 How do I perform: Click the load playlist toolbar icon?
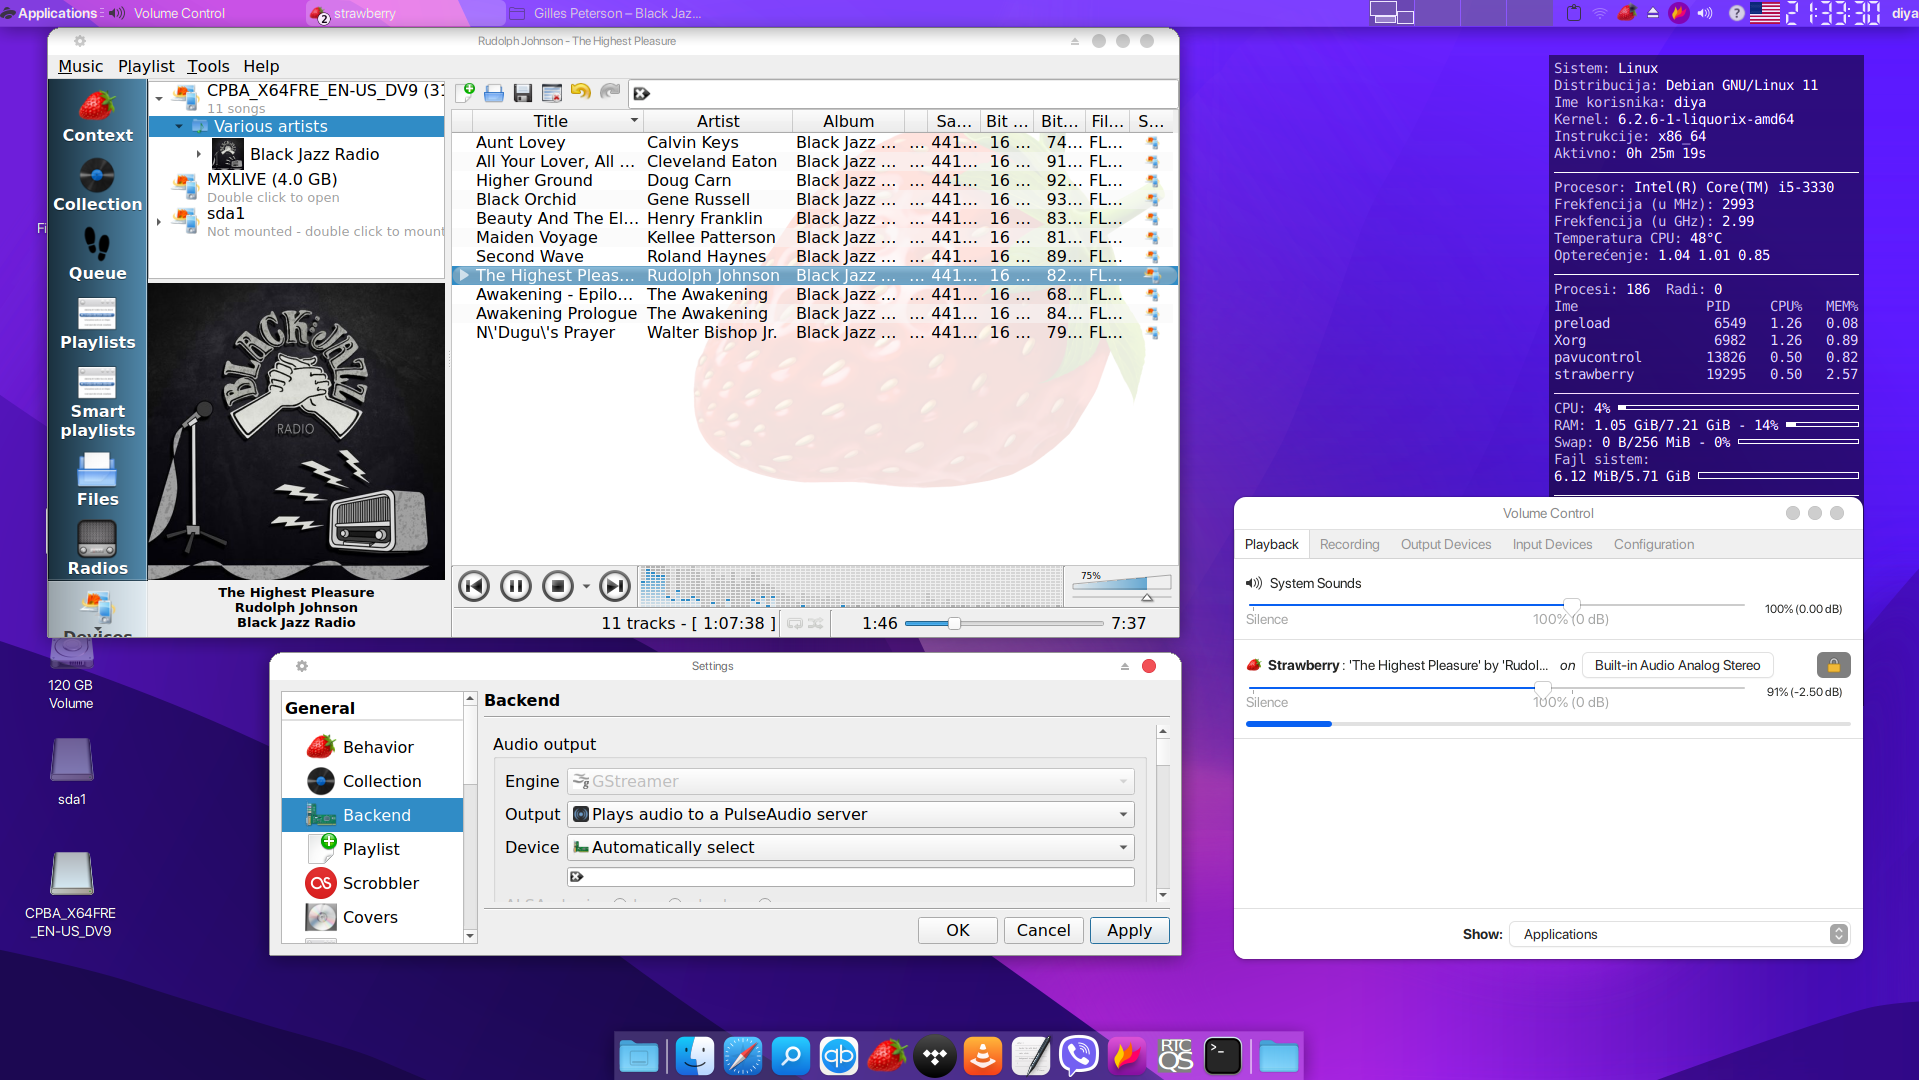pos(494,93)
